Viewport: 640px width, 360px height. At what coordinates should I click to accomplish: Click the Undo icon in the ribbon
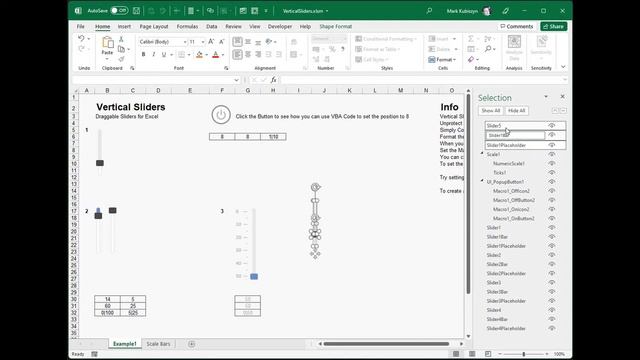81,38
